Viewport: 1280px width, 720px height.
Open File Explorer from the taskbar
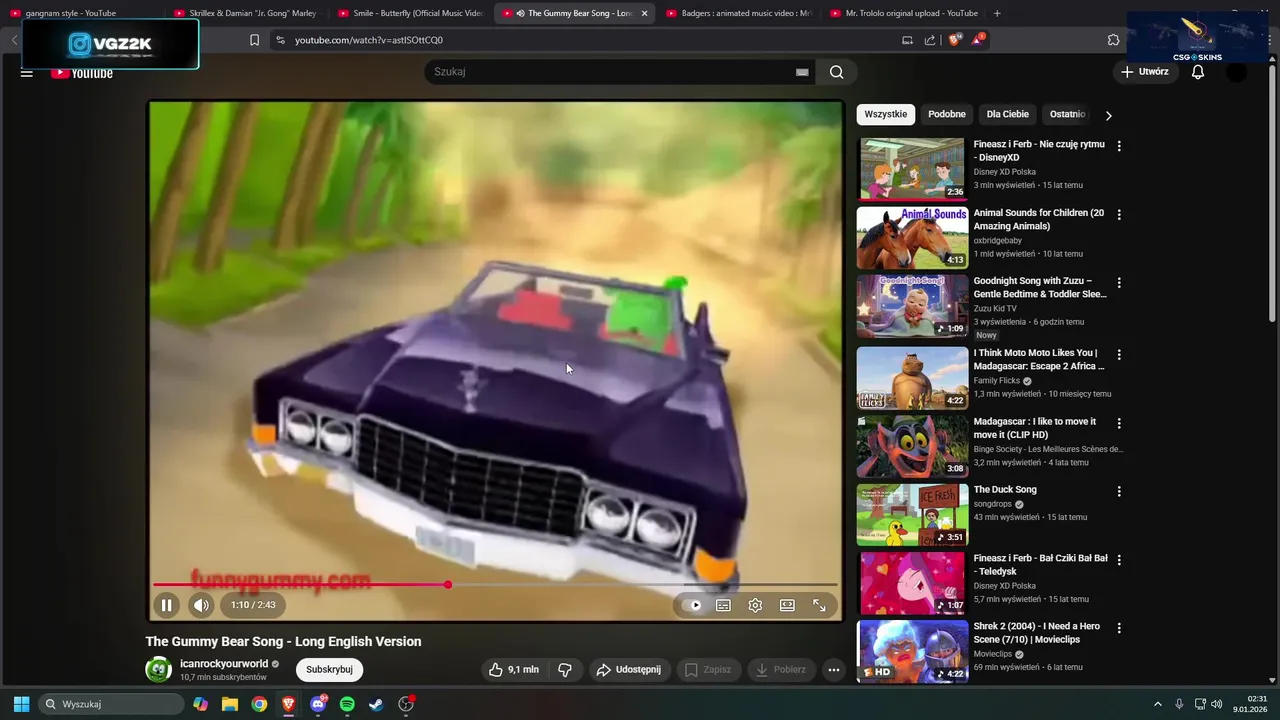[x=230, y=704]
